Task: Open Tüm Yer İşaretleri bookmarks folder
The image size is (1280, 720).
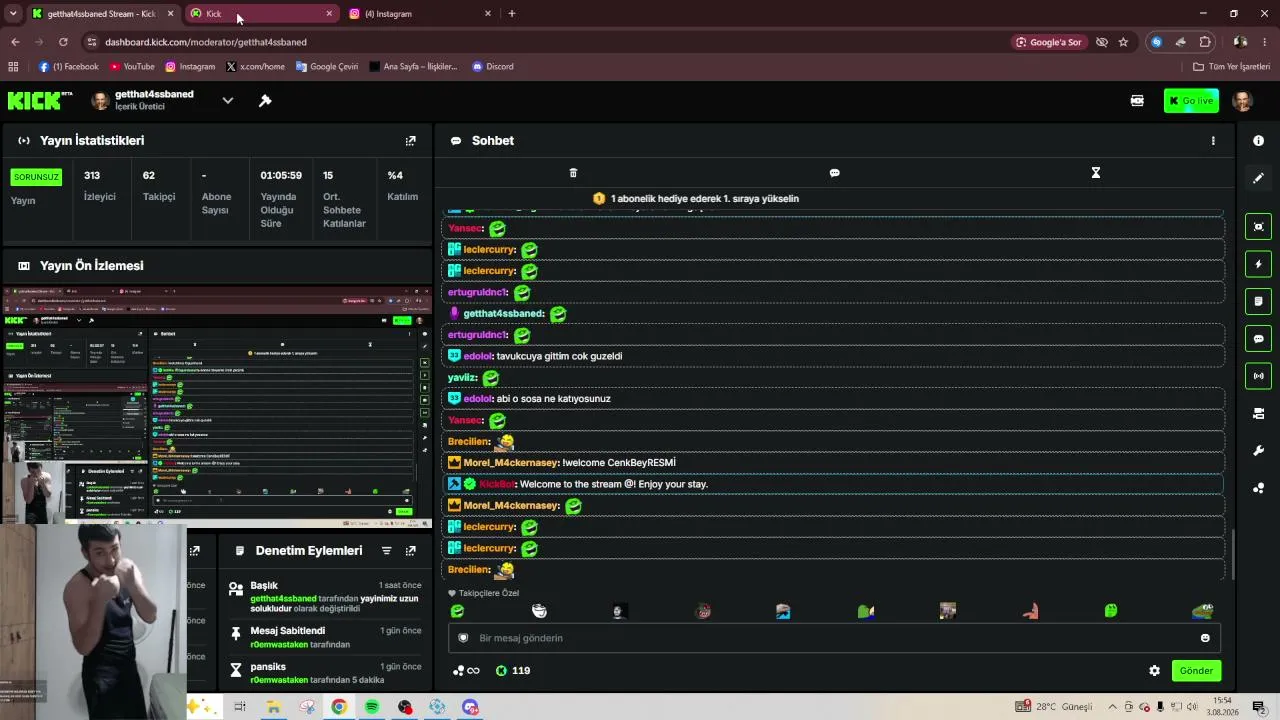Action: tap(1232, 67)
